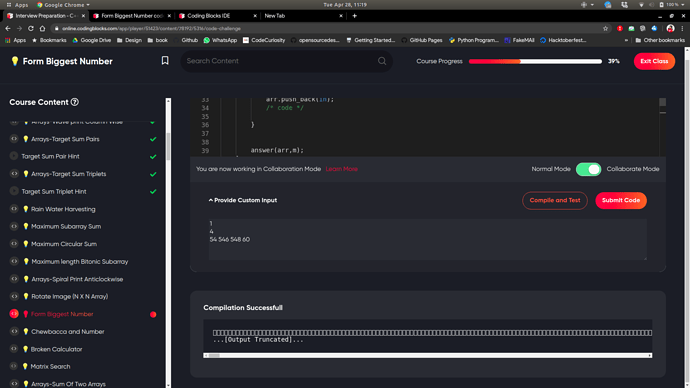Click the red status dot beside Form Biggest Number
Screen dimensions: 690x388
point(153,315)
